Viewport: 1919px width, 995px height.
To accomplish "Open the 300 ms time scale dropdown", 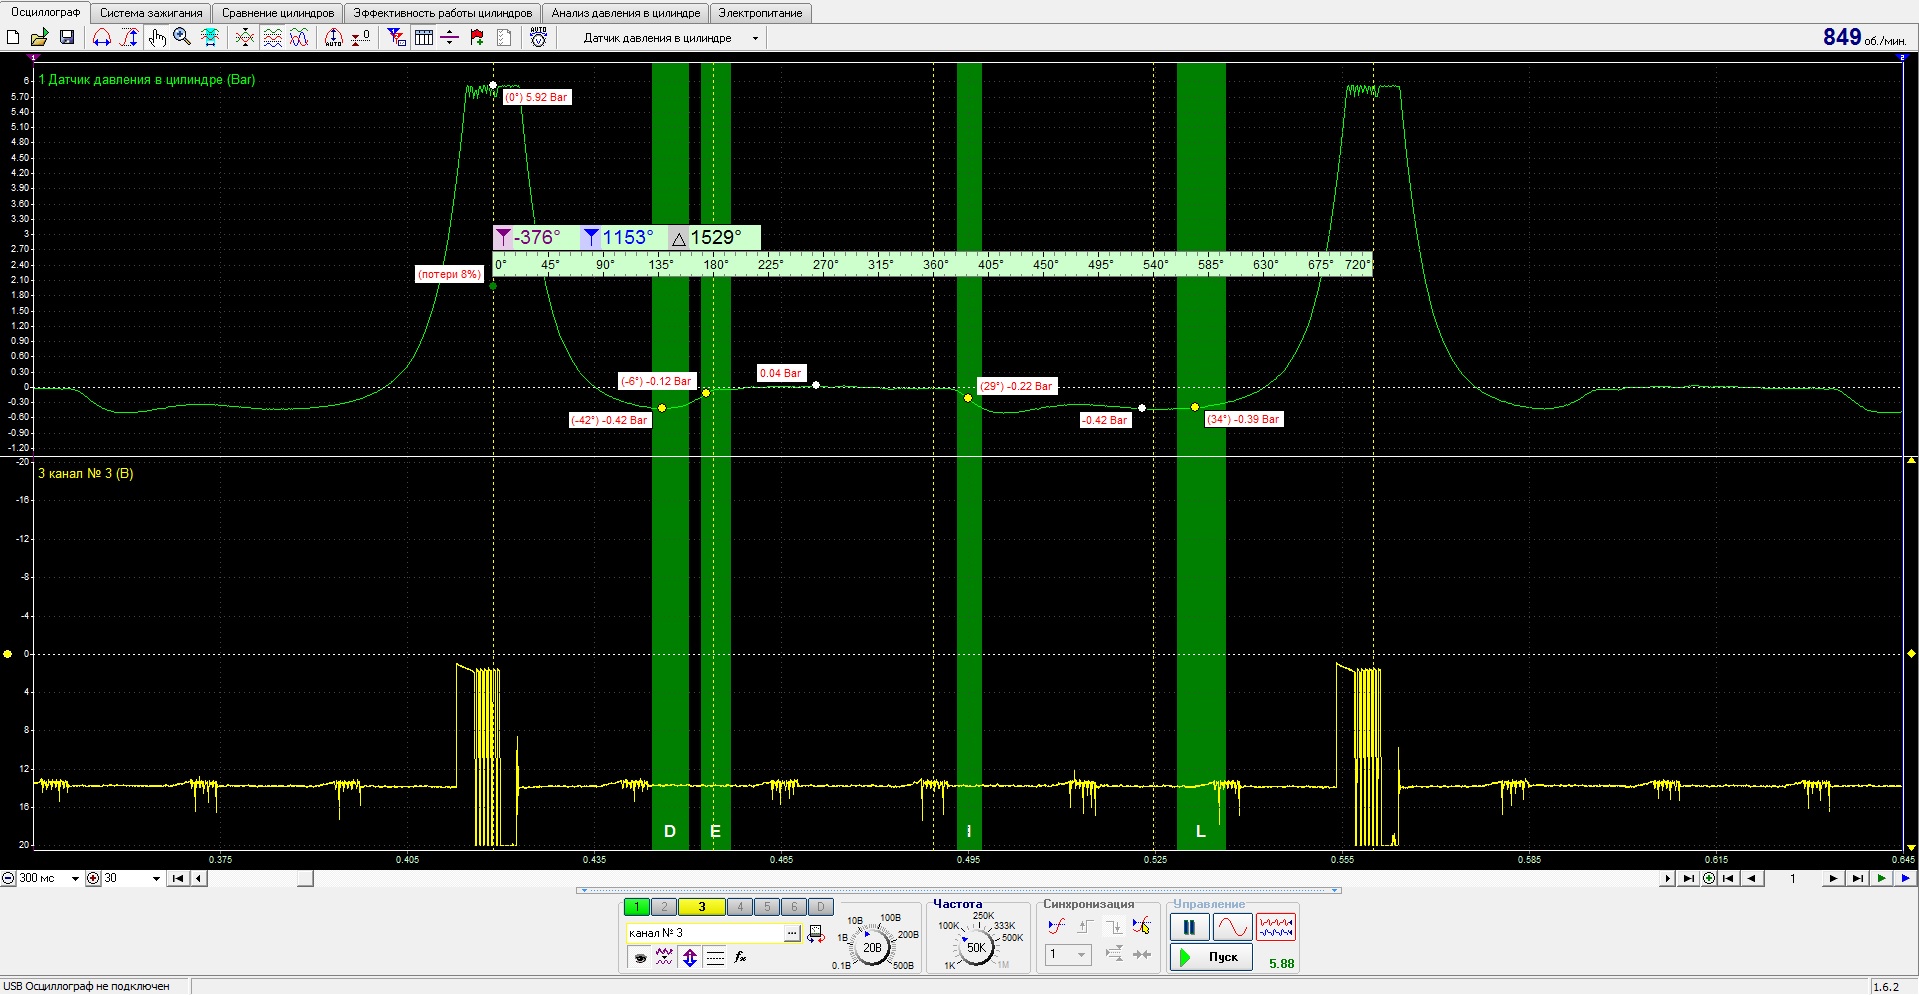I will (75, 879).
